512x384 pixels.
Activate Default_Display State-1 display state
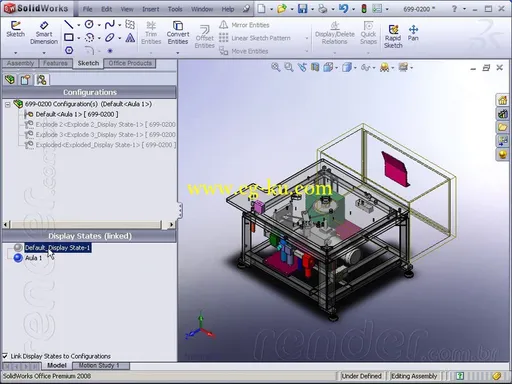[x=58, y=248]
